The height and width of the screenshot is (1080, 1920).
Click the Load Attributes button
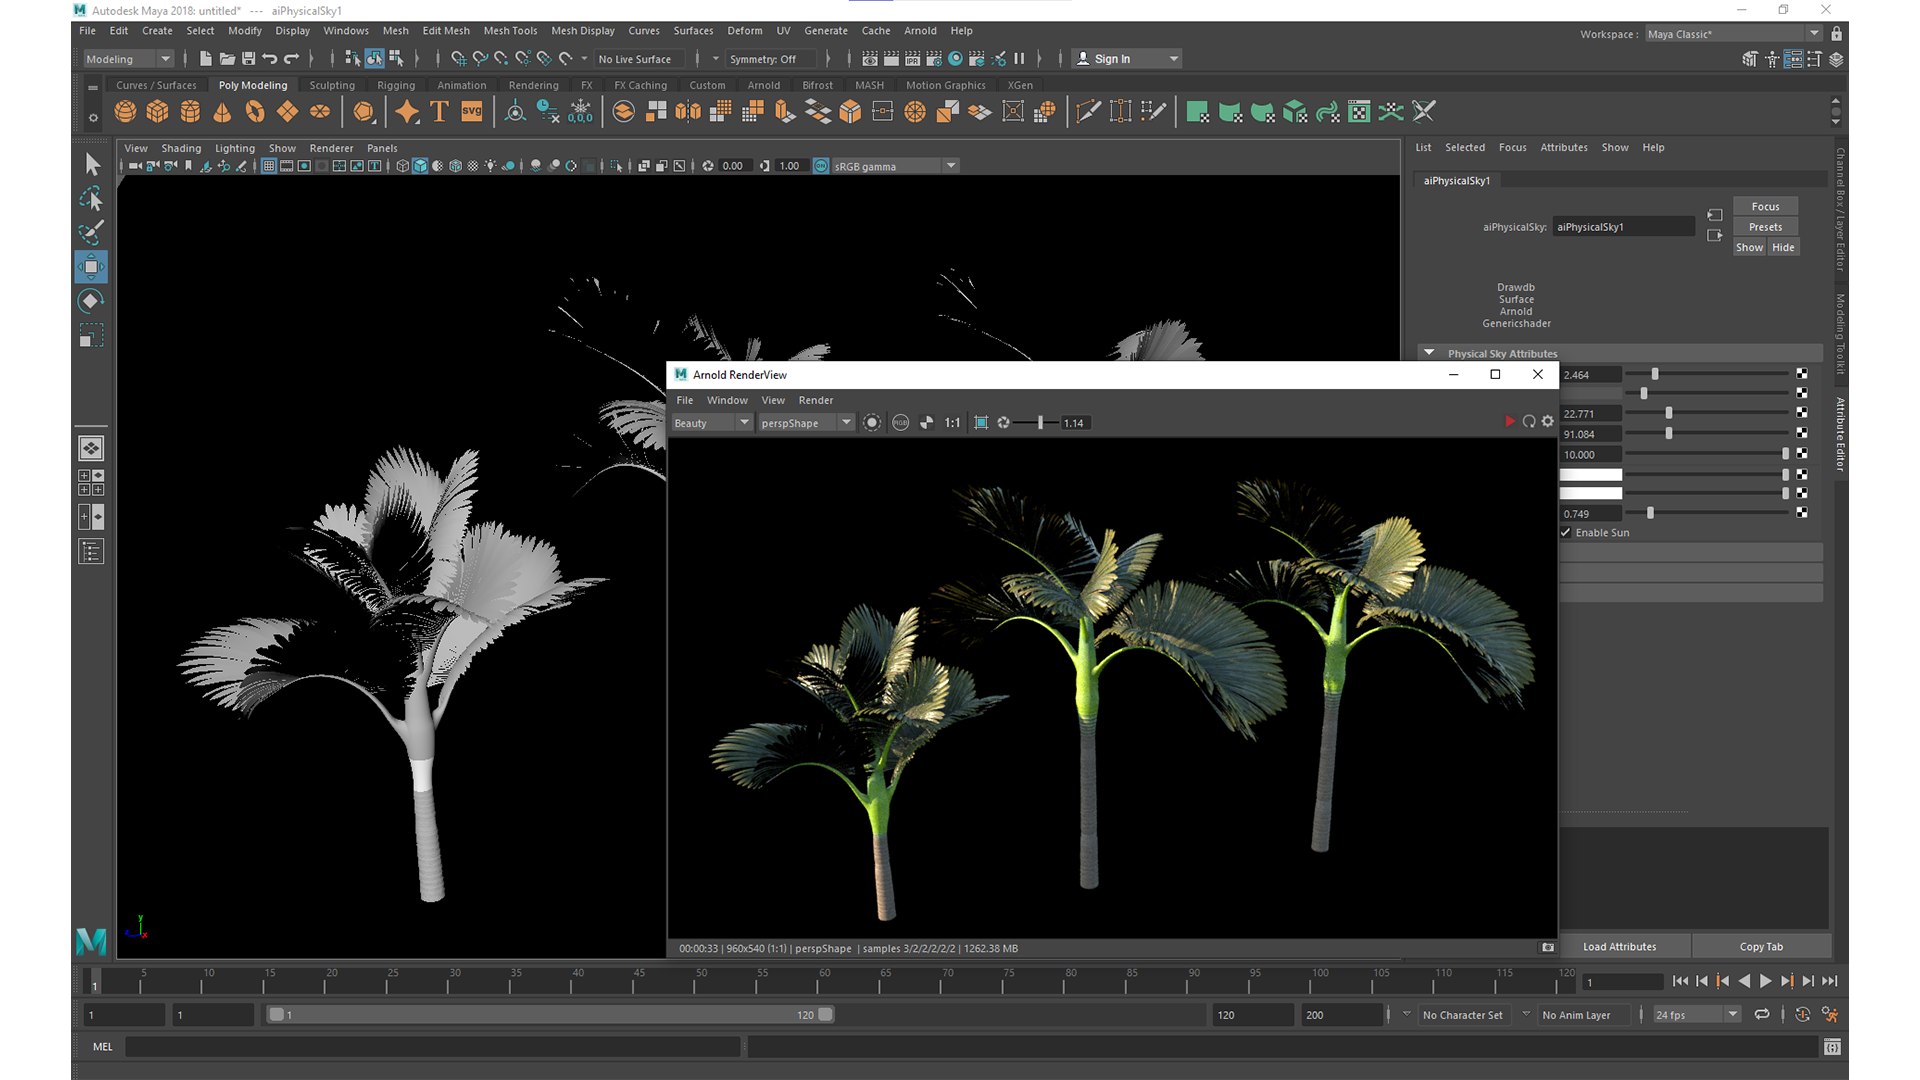point(1619,947)
